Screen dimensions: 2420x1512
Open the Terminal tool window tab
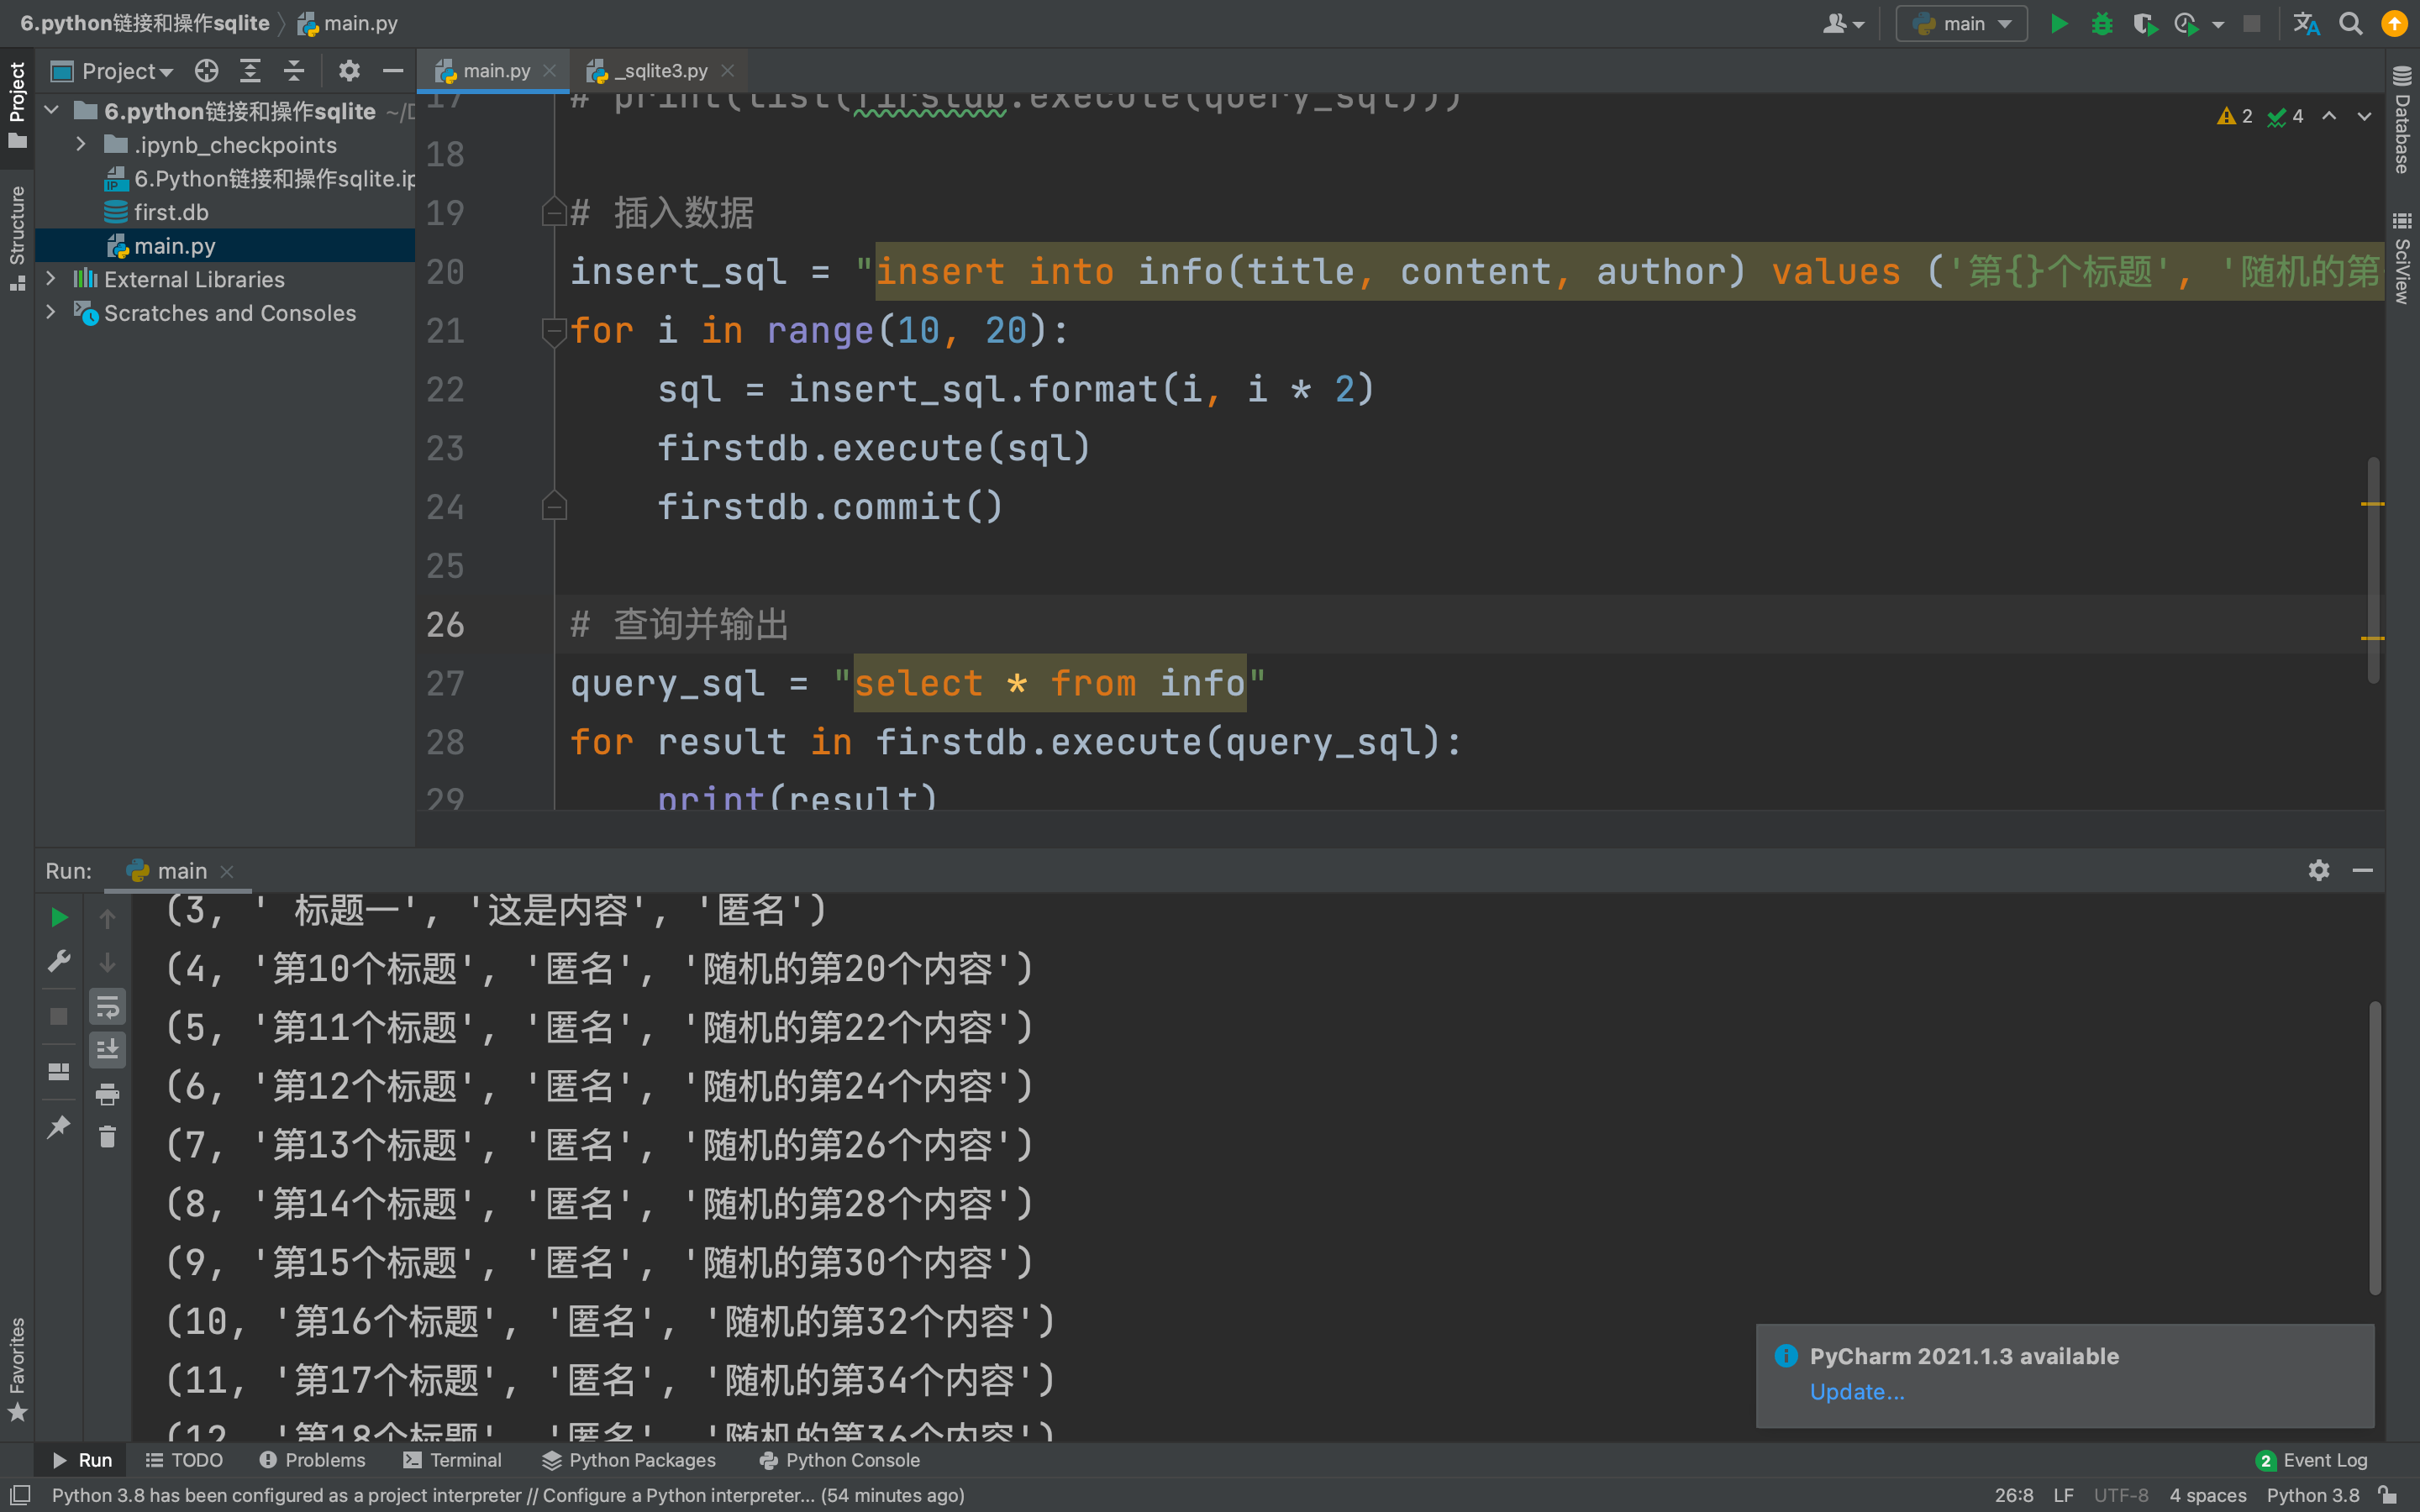(452, 1460)
